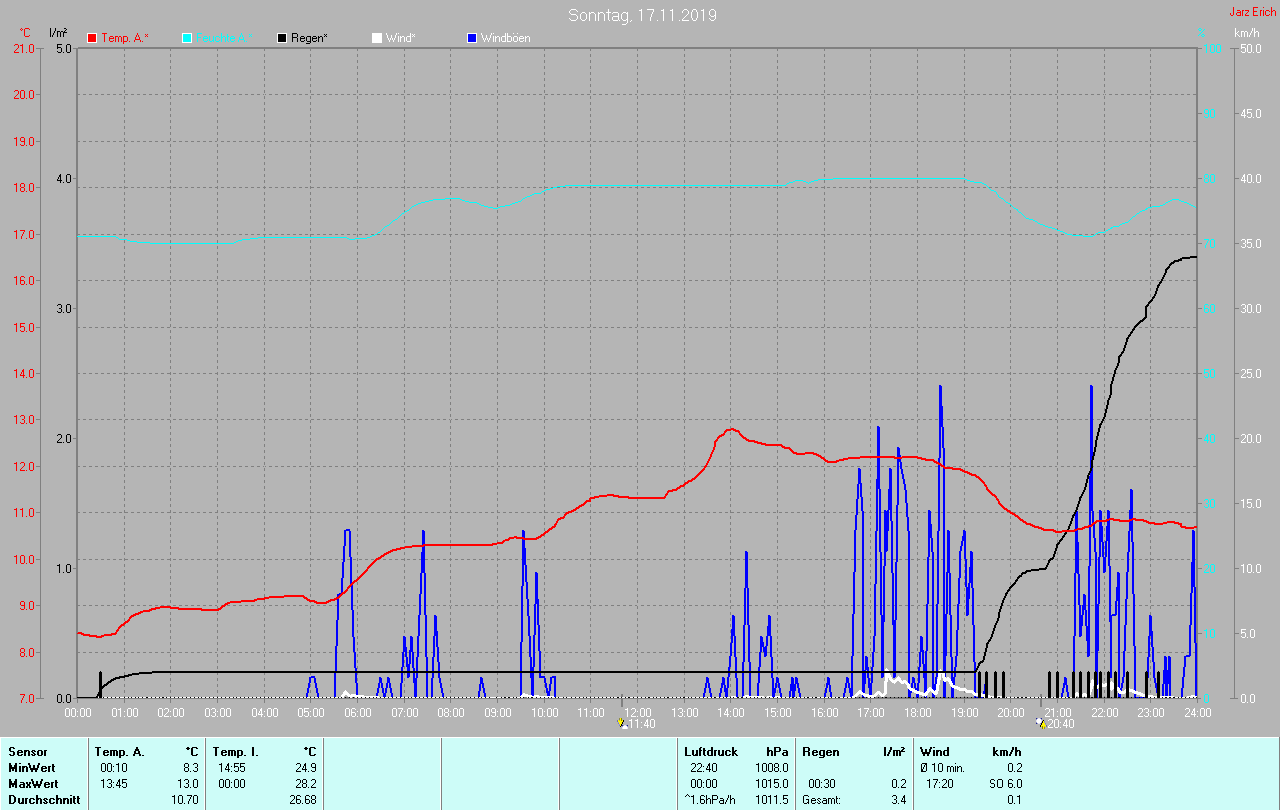
Task: Click the 'Sensor' row header
Action: pos(27,751)
